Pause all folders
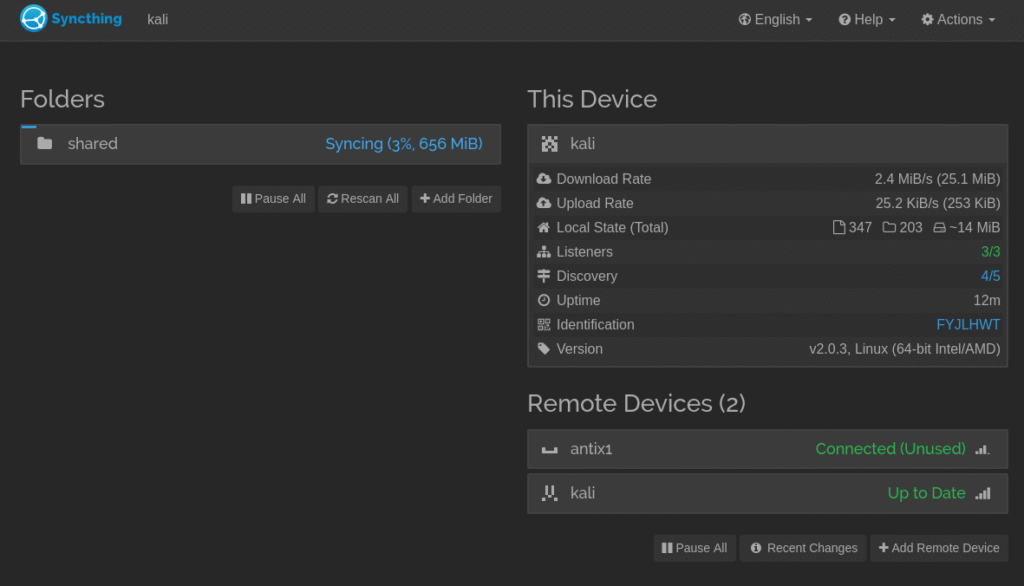The height and width of the screenshot is (586, 1024). [x=273, y=199]
